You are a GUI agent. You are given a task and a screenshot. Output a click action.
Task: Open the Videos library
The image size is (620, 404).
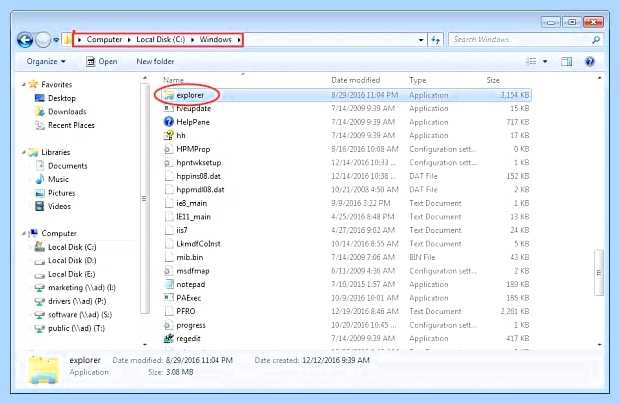(53, 206)
